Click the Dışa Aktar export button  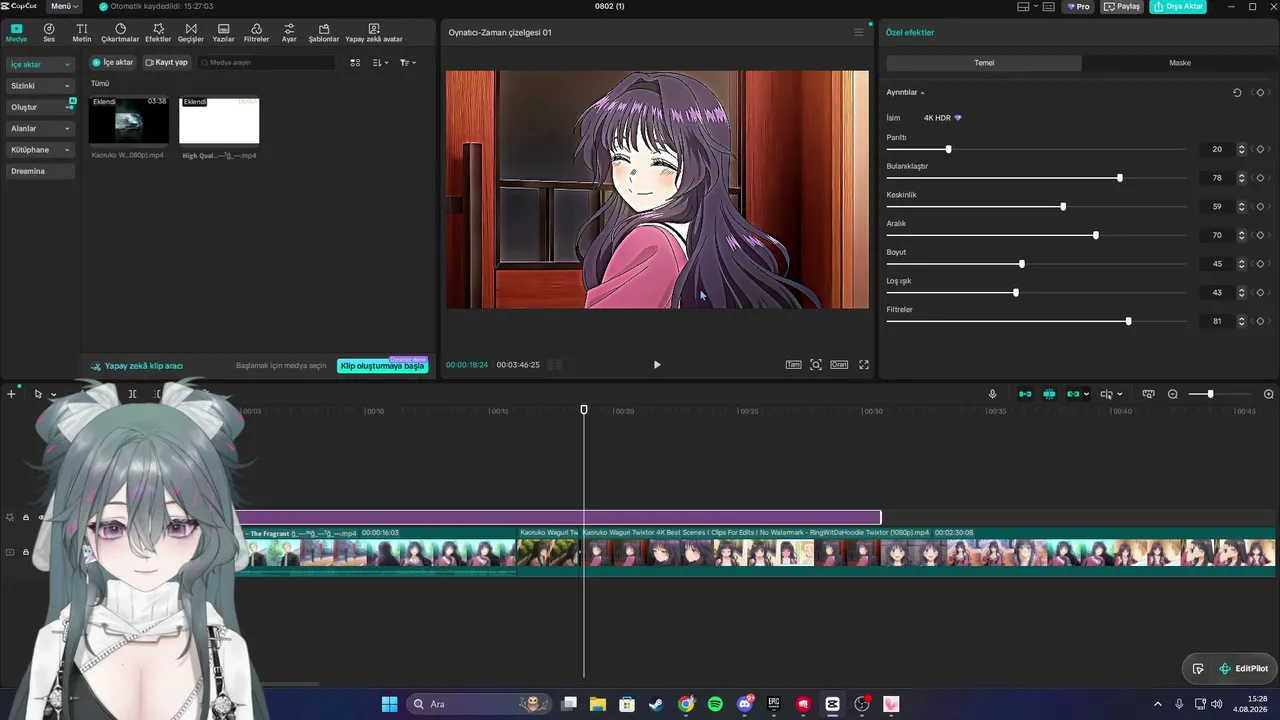pyautogui.click(x=1177, y=6)
